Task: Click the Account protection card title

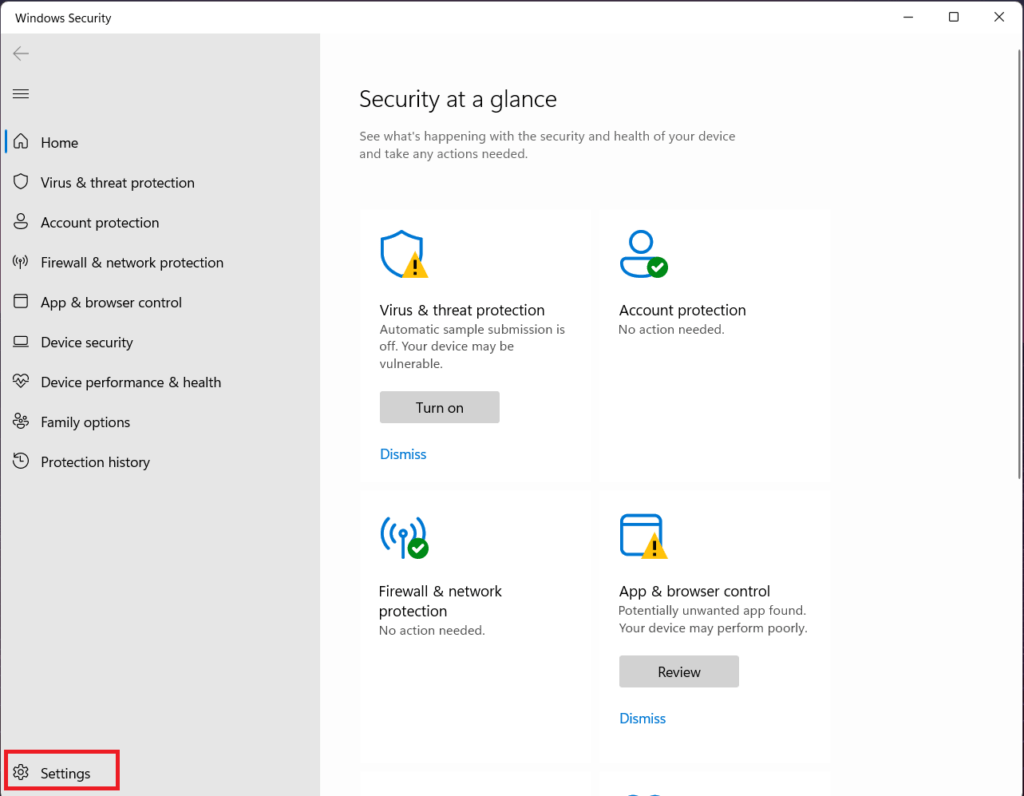Action: pos(682,310)
